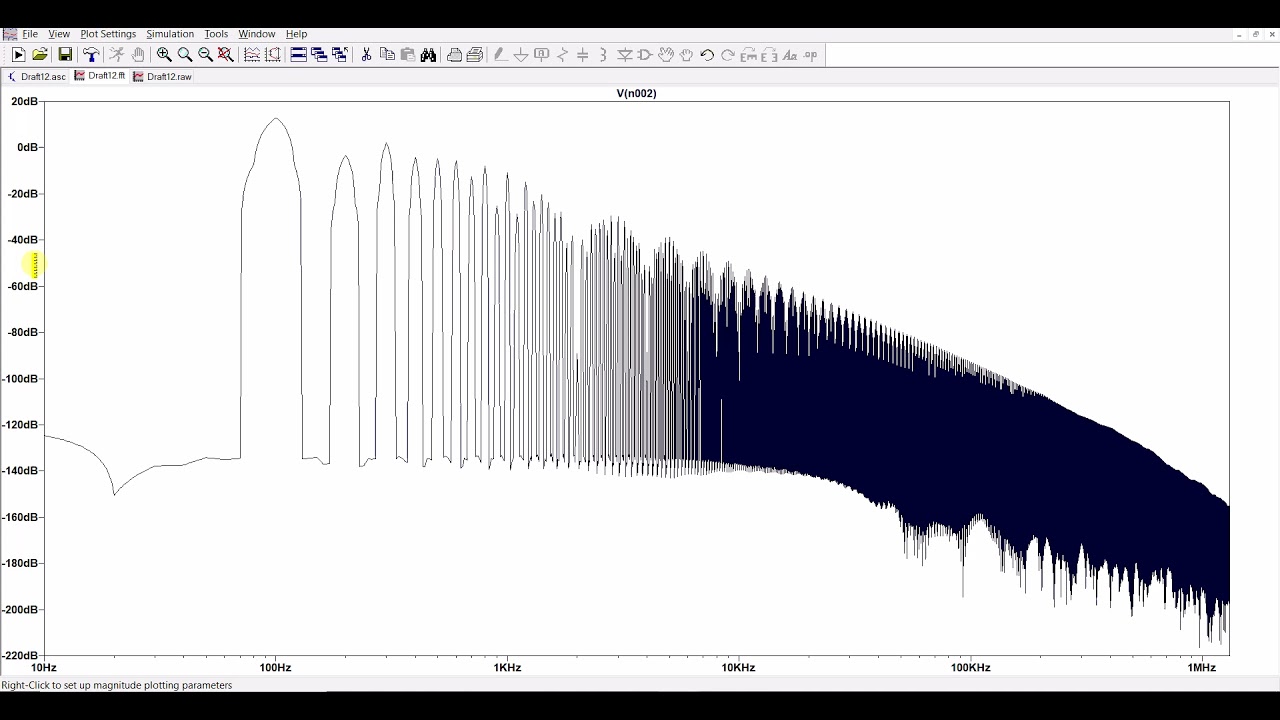
Task: Click the Mirror component icon
Action: [769, 55]
